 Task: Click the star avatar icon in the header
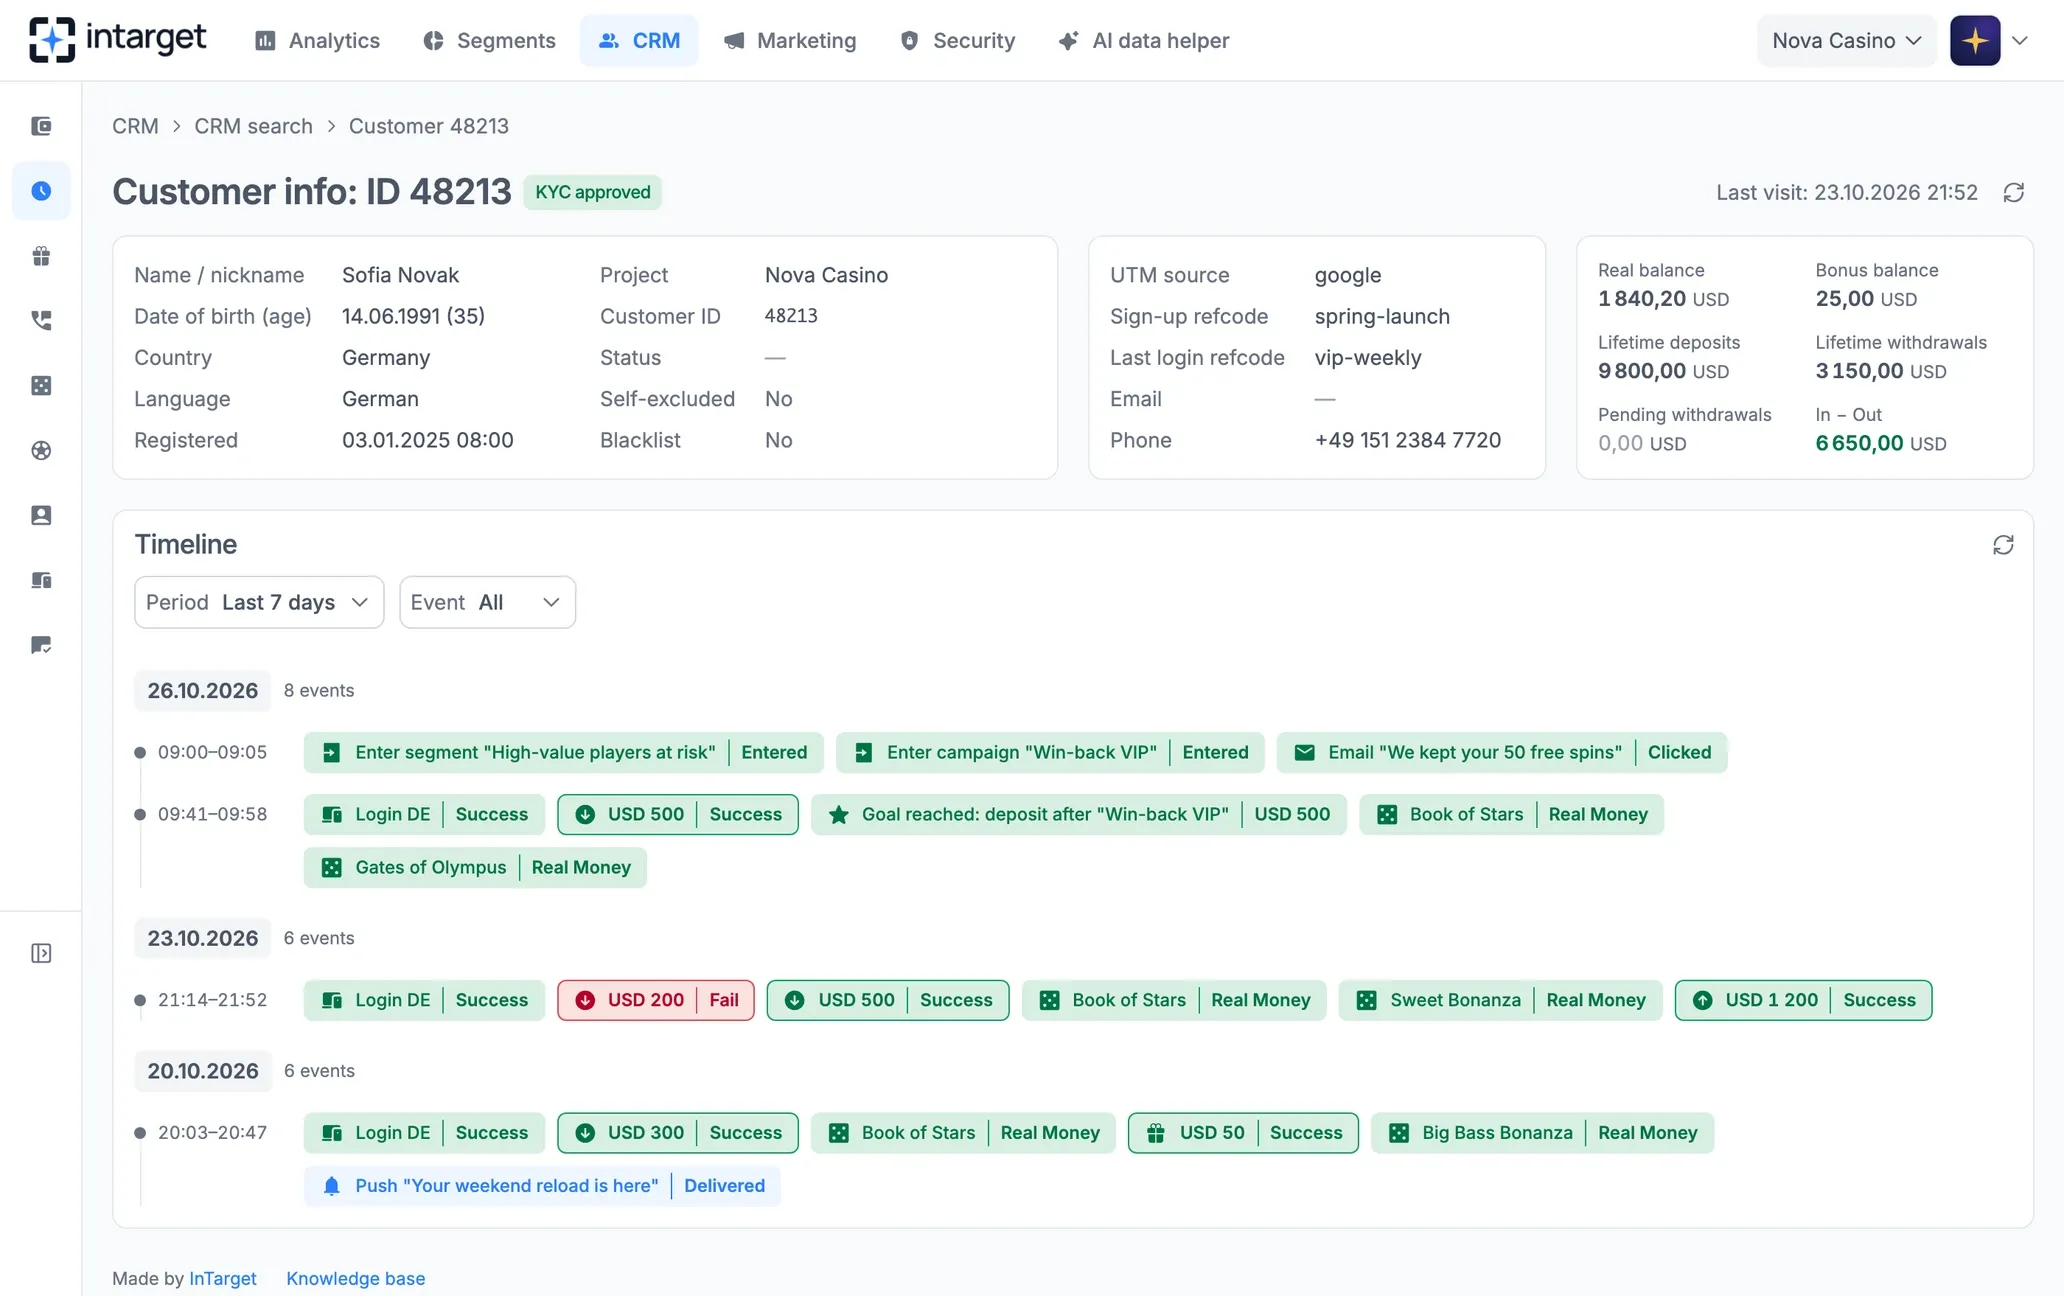(1975, 40)
